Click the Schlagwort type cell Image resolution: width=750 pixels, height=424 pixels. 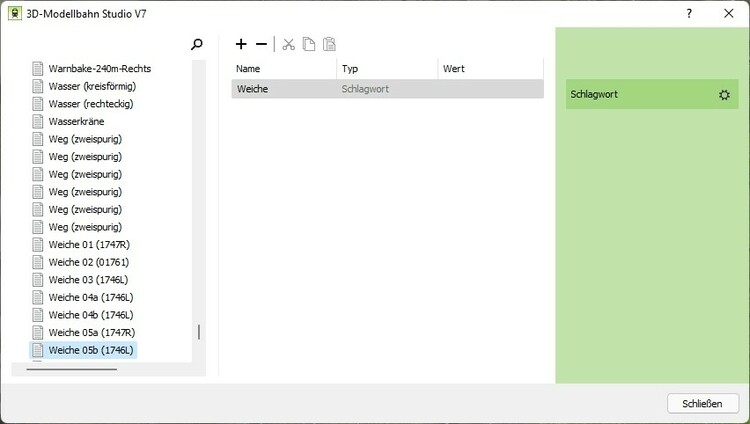[365, 89]
